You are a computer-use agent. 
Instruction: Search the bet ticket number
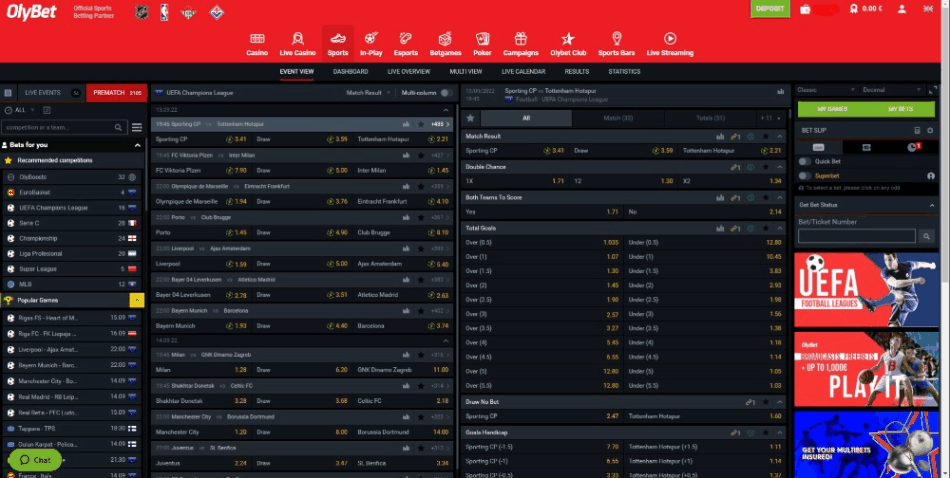click(926, 236)
